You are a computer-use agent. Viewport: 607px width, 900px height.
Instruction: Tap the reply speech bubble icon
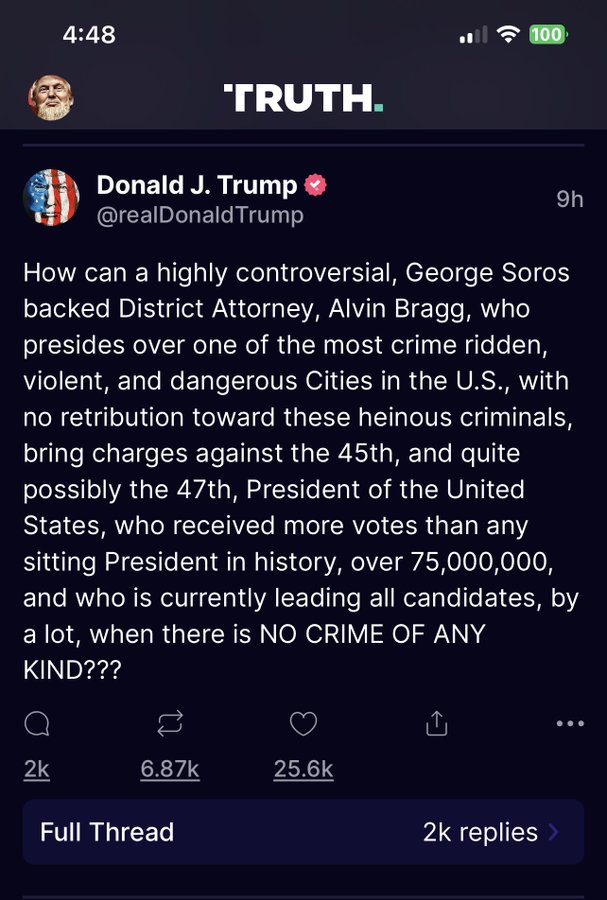[x=37, y=724]
